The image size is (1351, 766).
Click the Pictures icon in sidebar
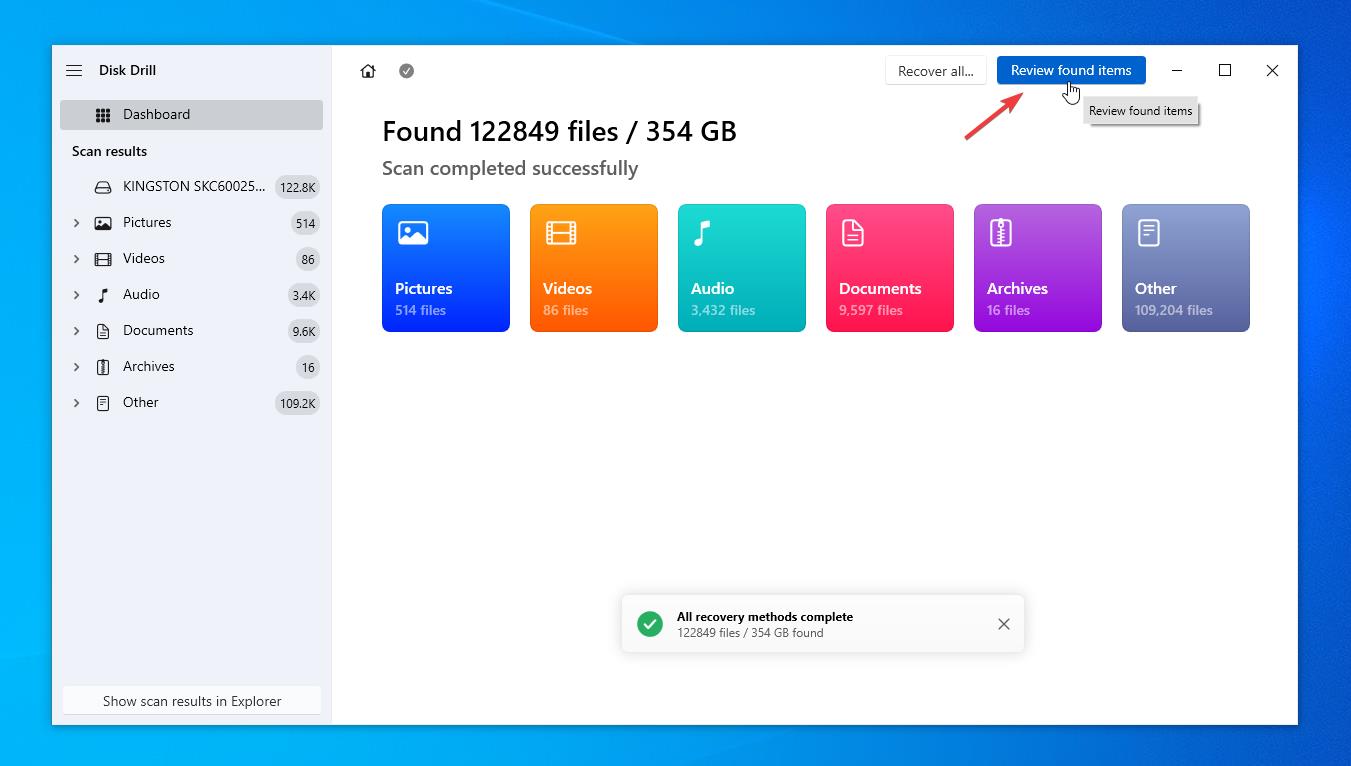[103, 223]
